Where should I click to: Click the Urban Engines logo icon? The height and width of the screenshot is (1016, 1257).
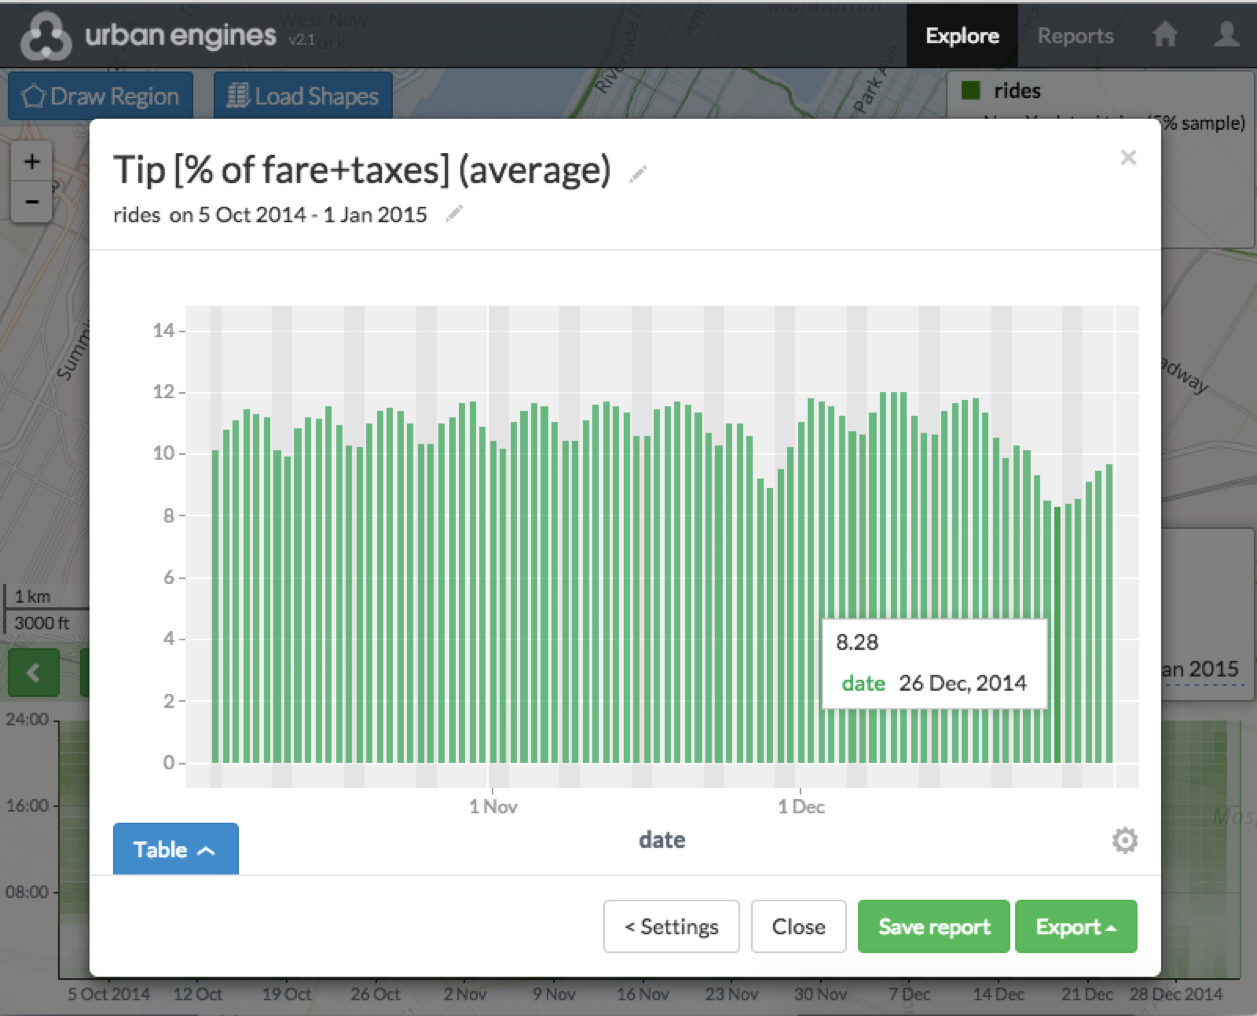point(46,36)
